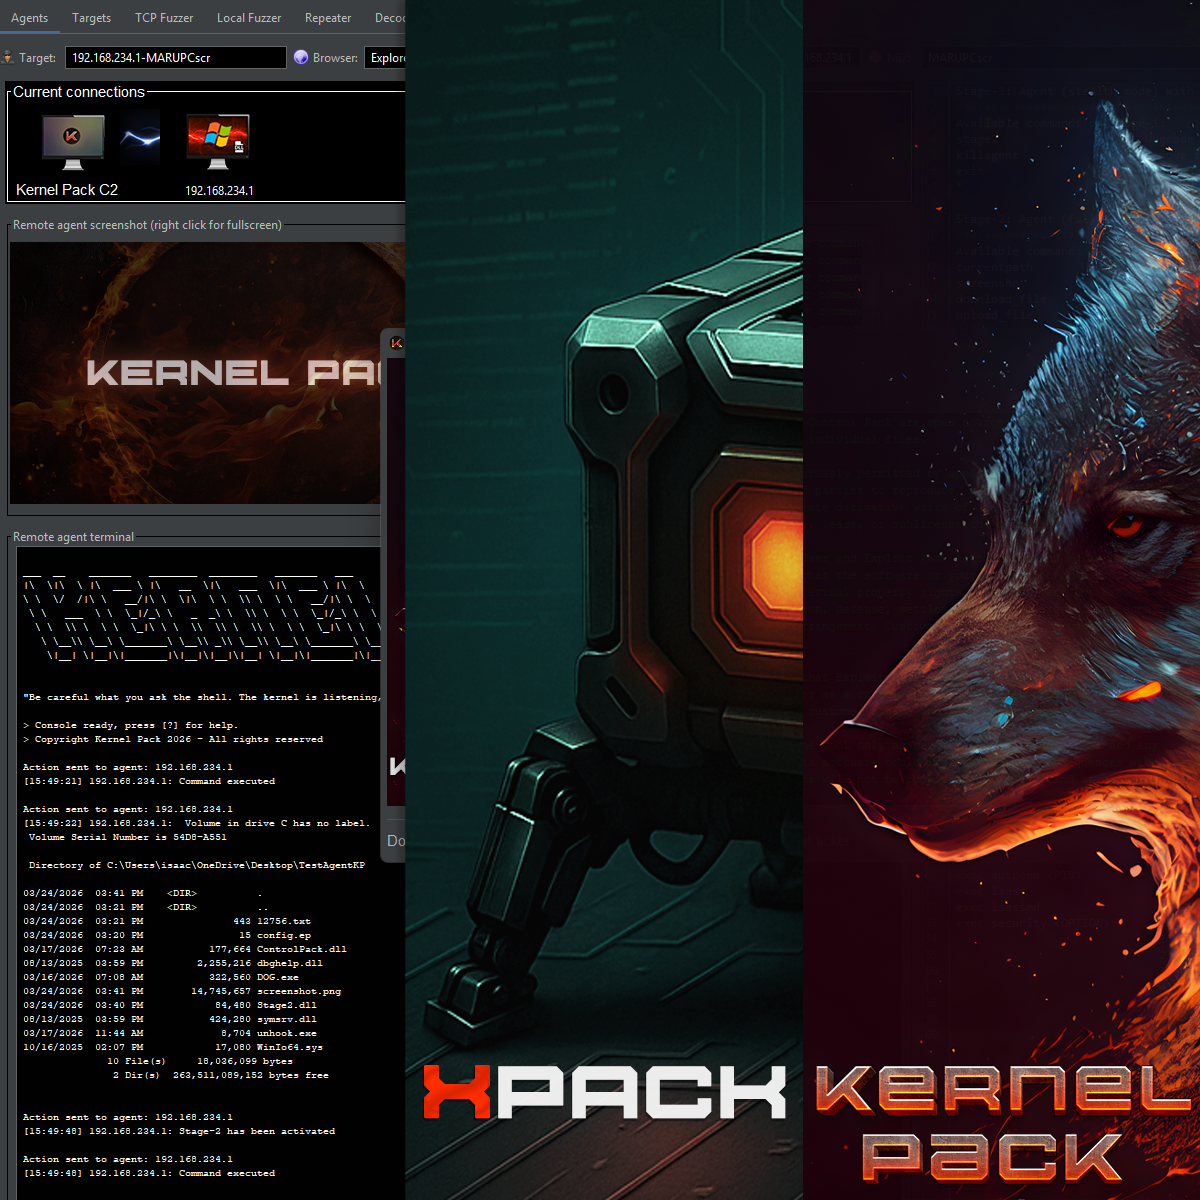Select the Windows agent monitor icon
This screenshot has height=1200, width=1200.
click(x=218, y=141)
